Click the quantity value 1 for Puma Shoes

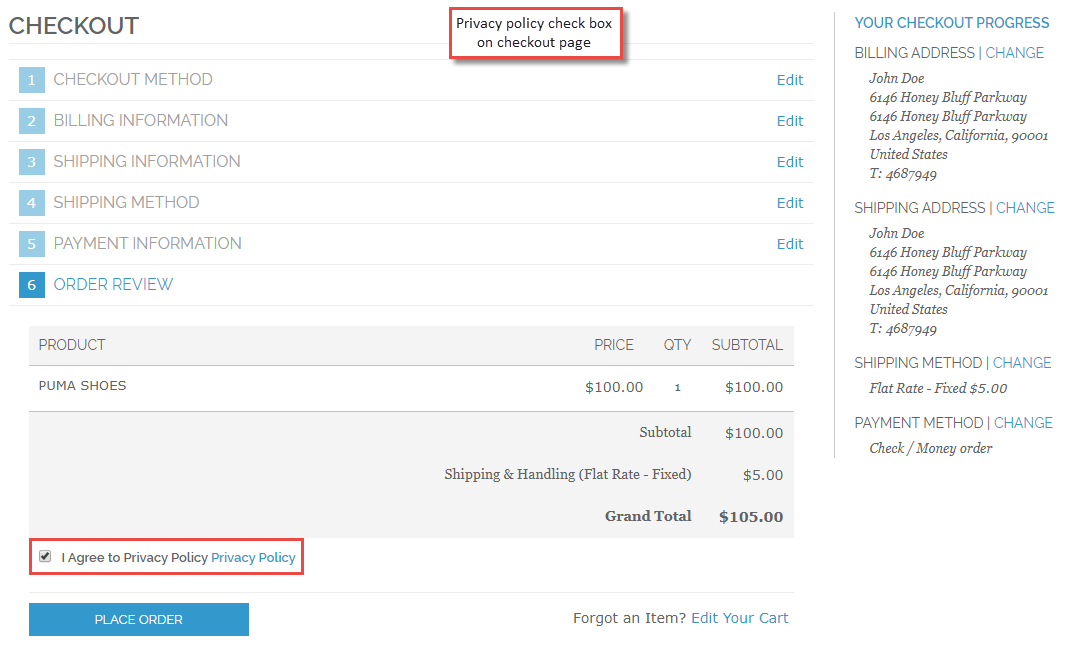click(x=678, y=387)
